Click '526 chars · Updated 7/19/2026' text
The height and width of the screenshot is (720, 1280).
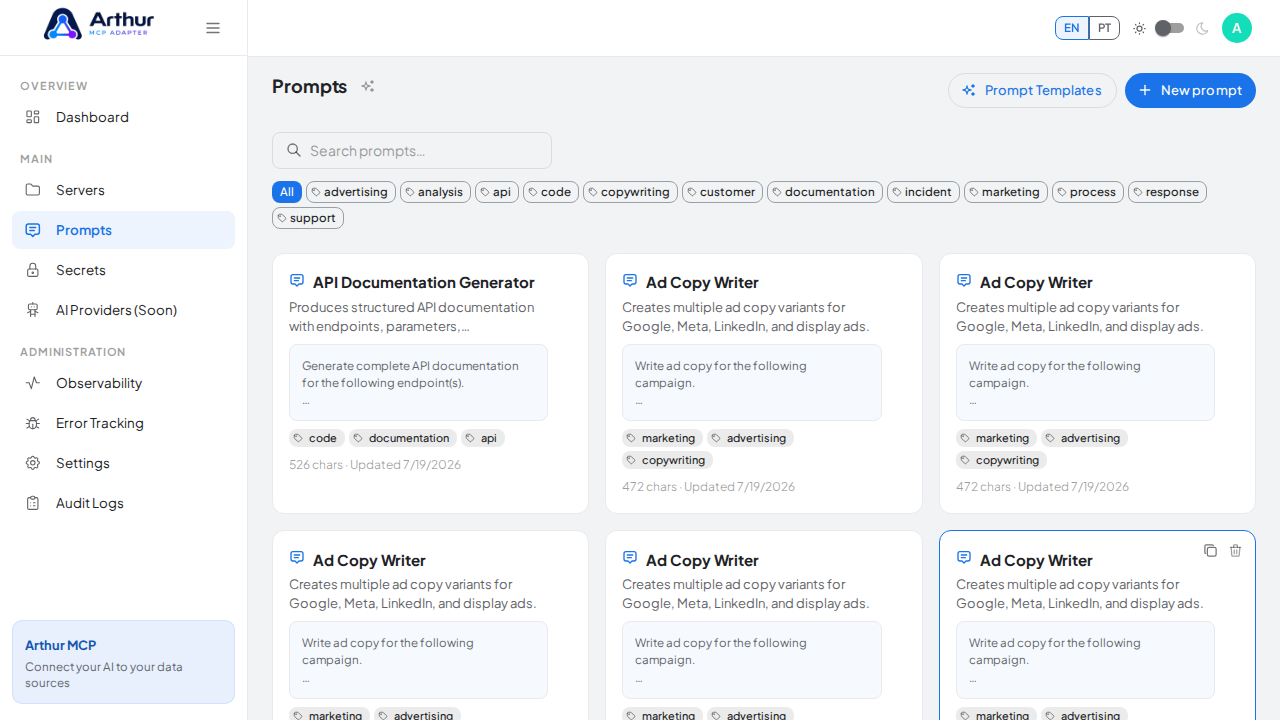coord(375,465)
